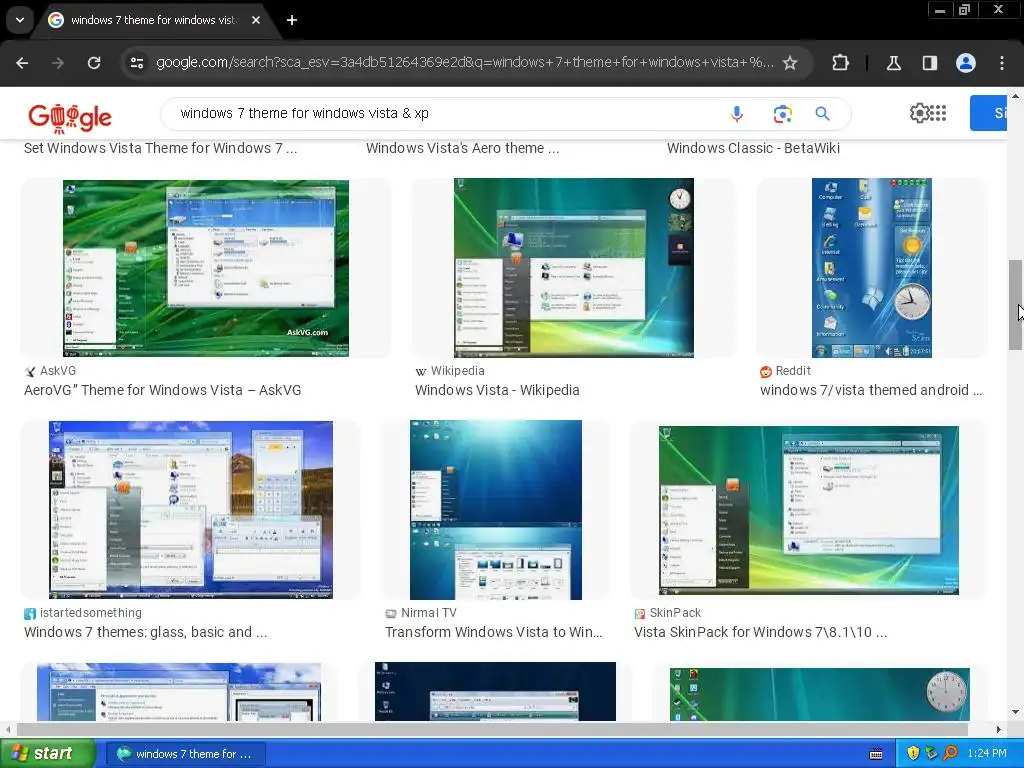Click the Wikipedia source label
The height and width of the screenshot is (768, 1024).
(457, 371)
